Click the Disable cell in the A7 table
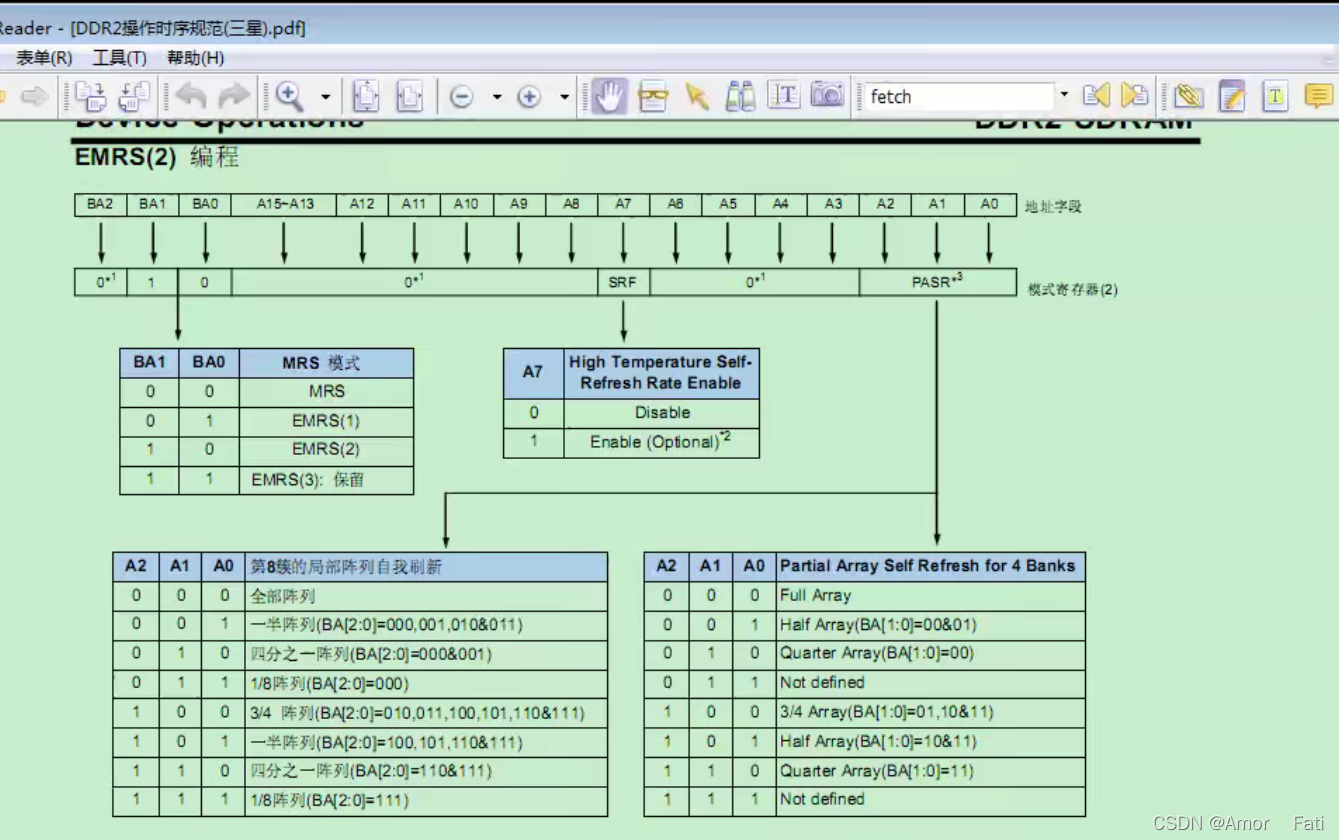 tap(661, 412)
